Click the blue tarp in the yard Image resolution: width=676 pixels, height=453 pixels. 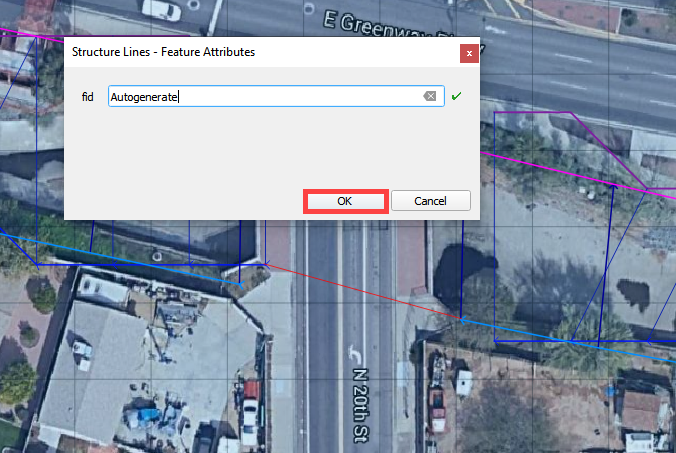(x=149, y=414)
